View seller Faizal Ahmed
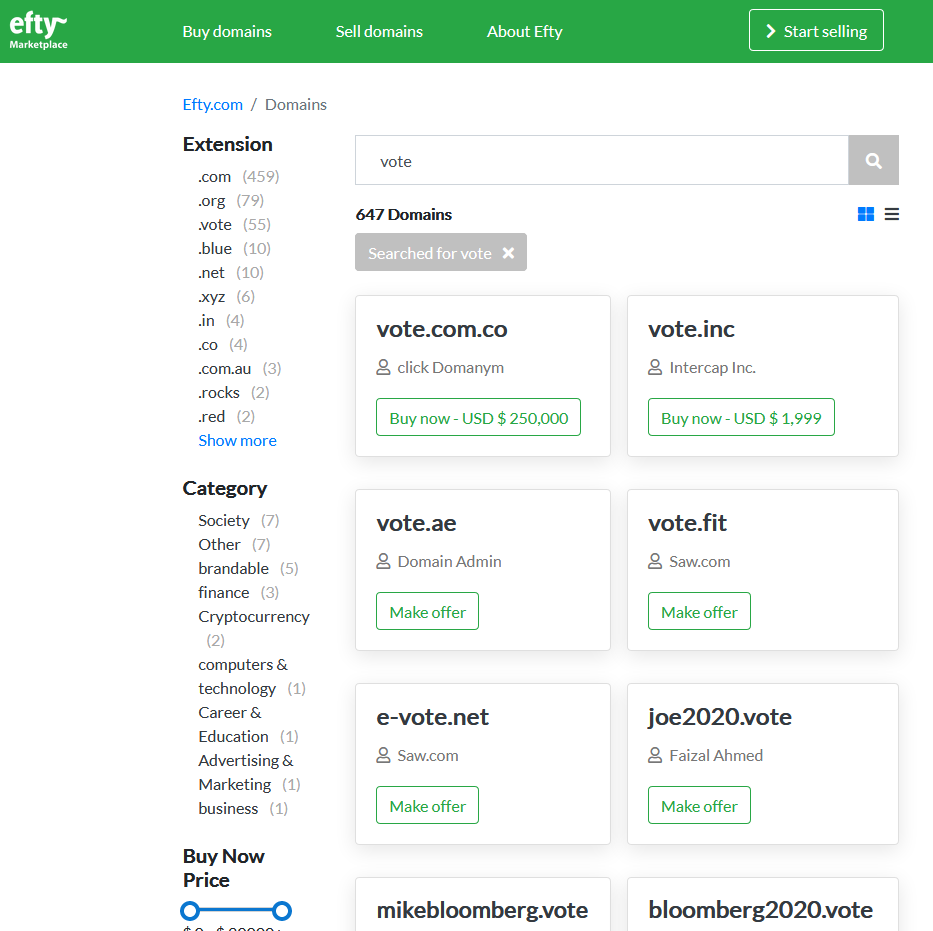The width and height of the screenshot is (933, 931). coord(716,756)
